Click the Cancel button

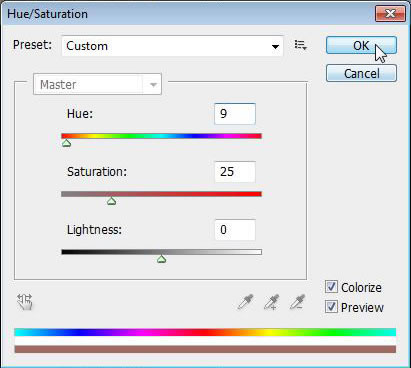point(361,73)
